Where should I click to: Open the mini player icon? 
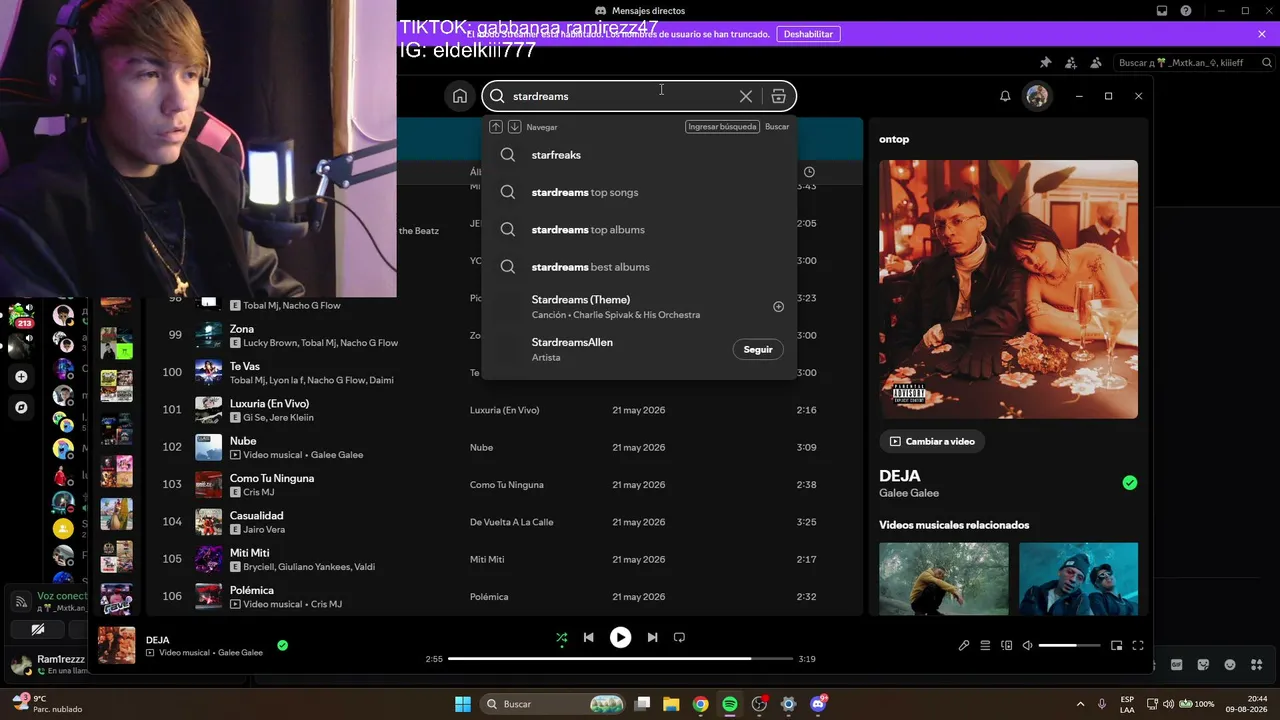[1117, 645]
